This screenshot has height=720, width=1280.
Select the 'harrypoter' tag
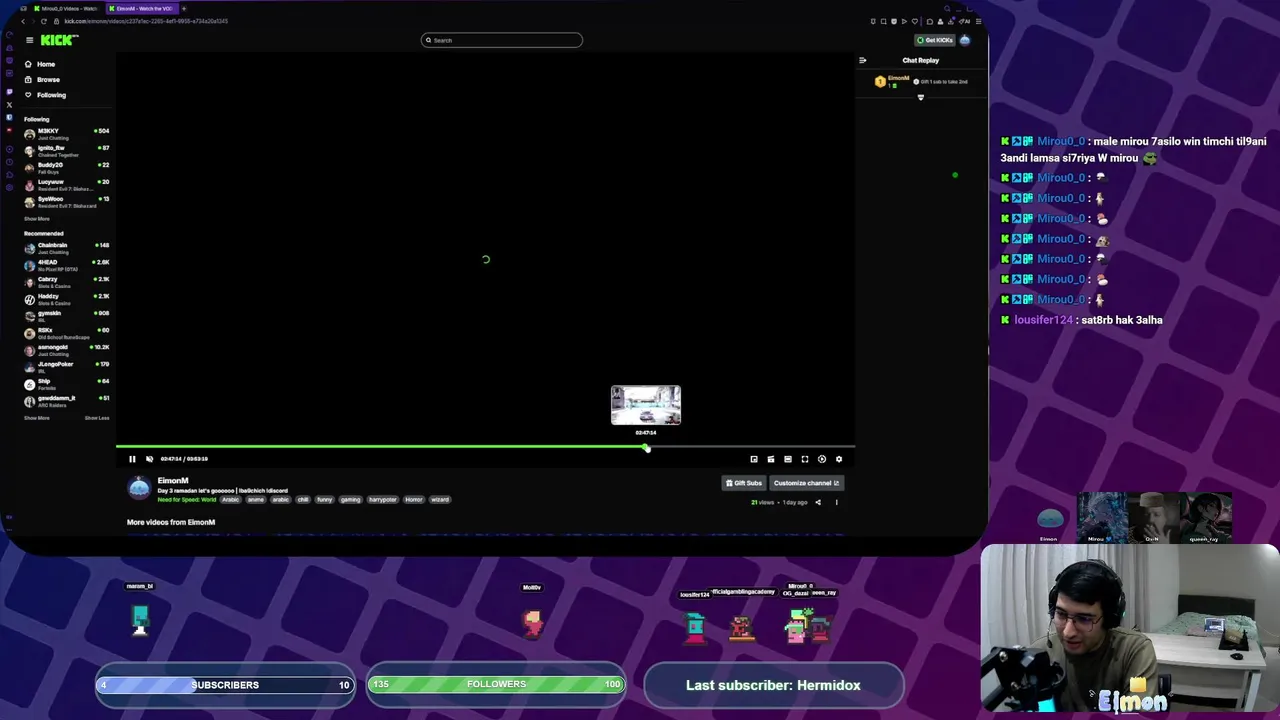[x=383, y=499]
